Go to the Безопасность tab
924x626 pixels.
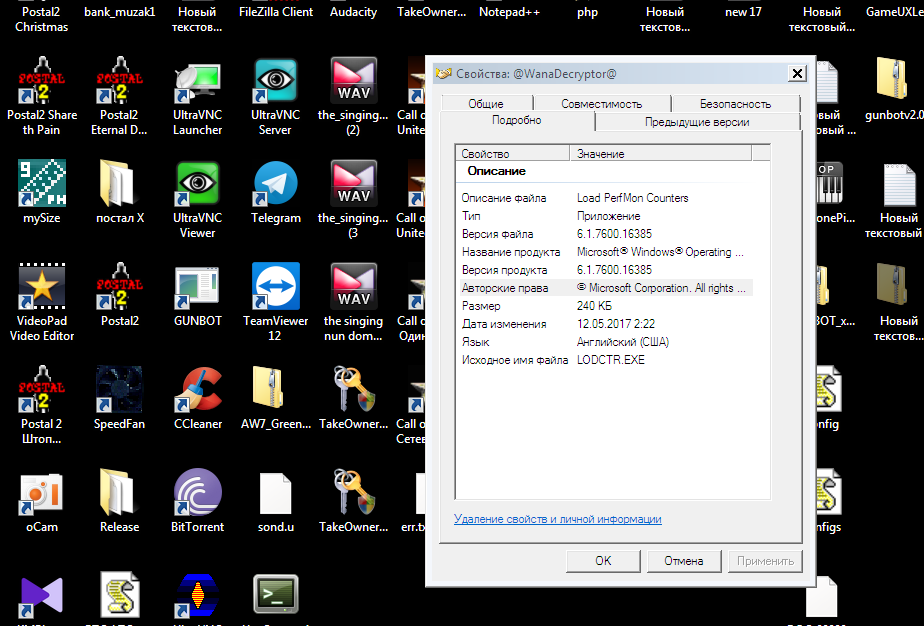pos(735,104)
